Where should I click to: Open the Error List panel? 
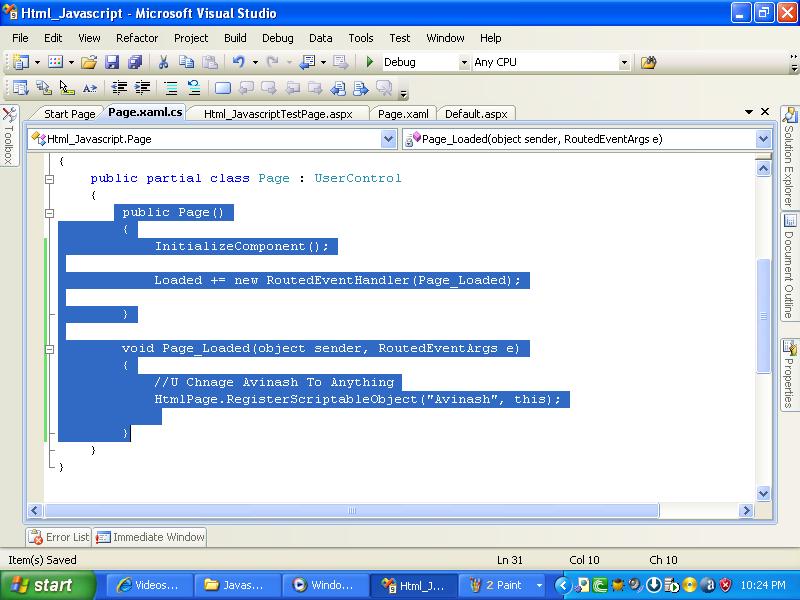point(59,537)
